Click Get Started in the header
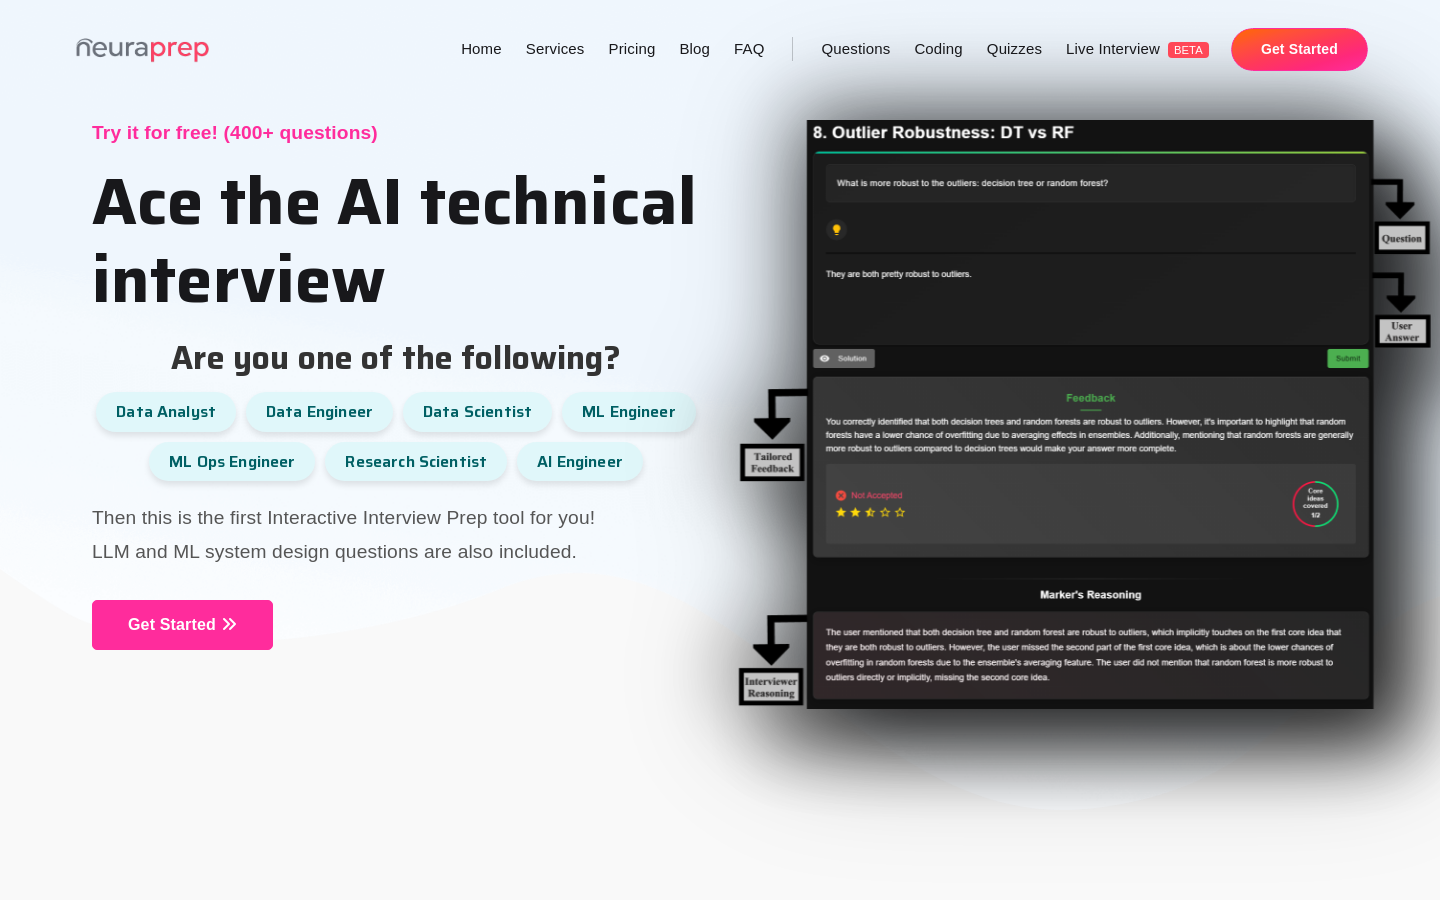1440x900 pixels. click(x=1299, y=49)
